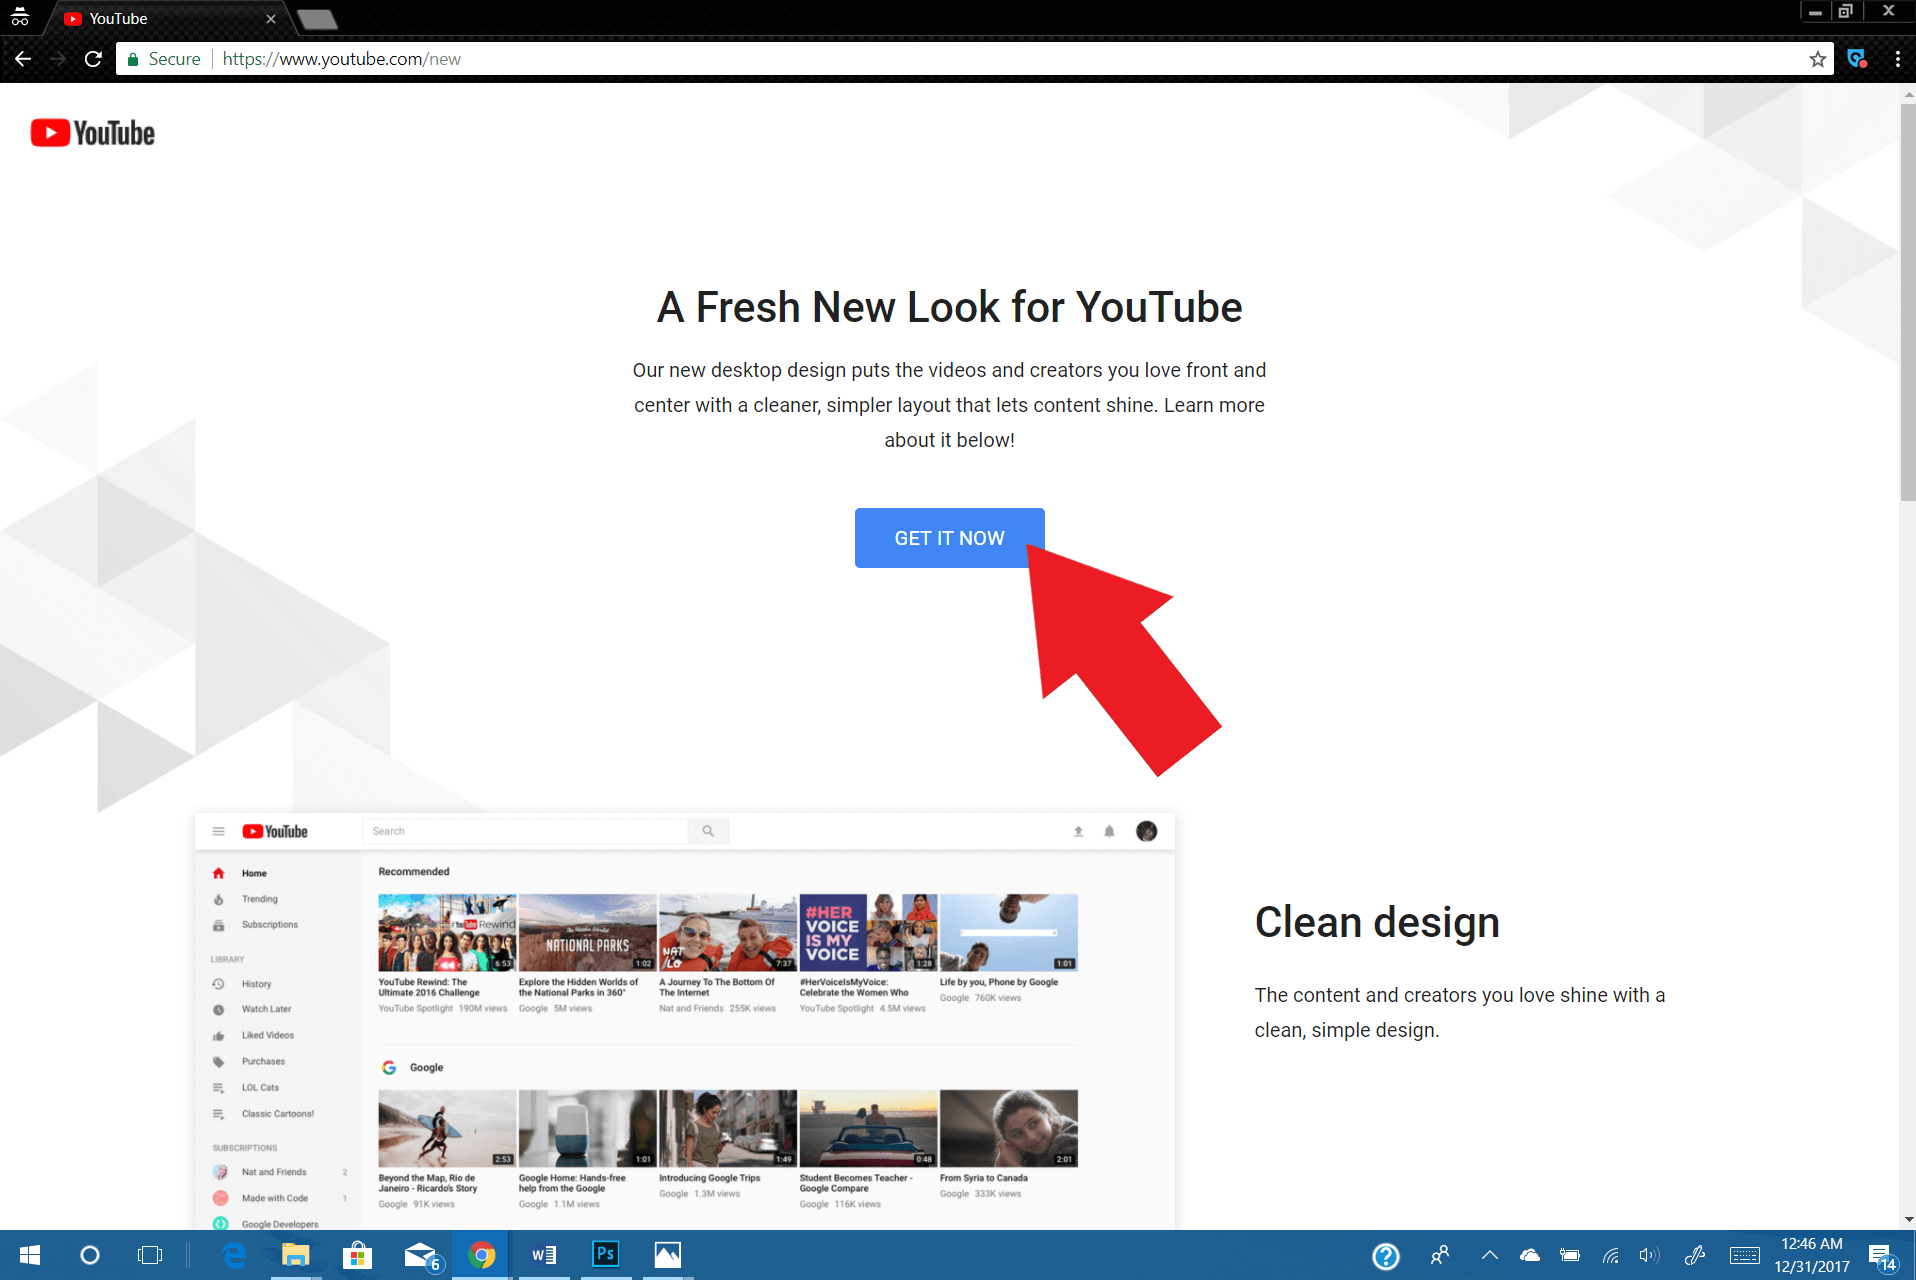Open Chrome's three-dot menu
The image size is (1916, 1280).
click(1899, 58)
